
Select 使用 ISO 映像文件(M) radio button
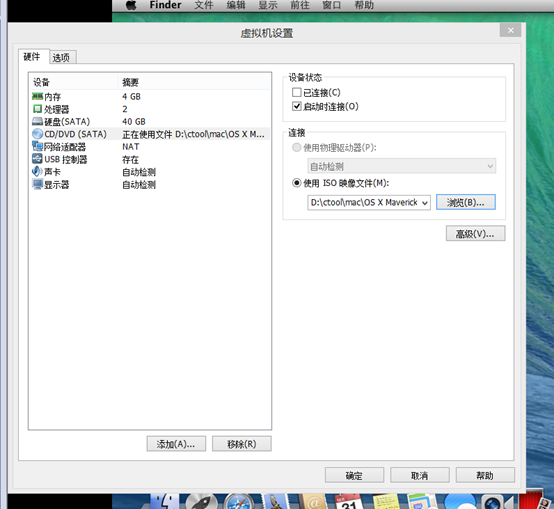pos(297,183)
